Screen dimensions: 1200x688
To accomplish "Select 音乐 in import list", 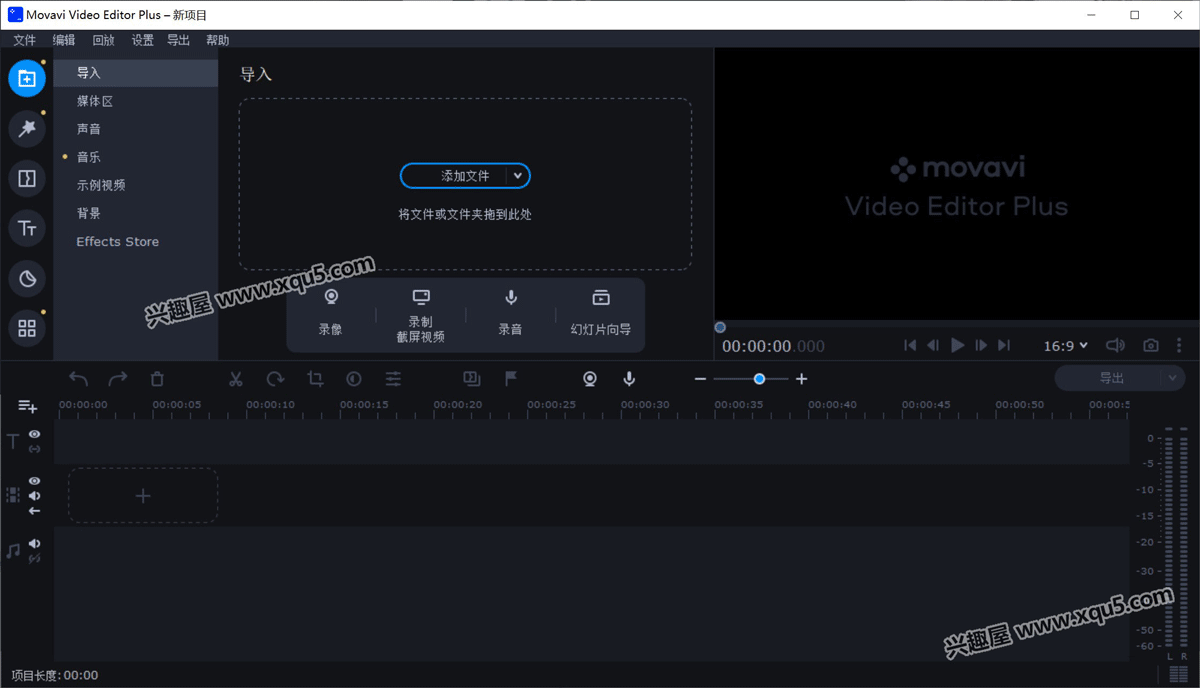I will [136, 157].
